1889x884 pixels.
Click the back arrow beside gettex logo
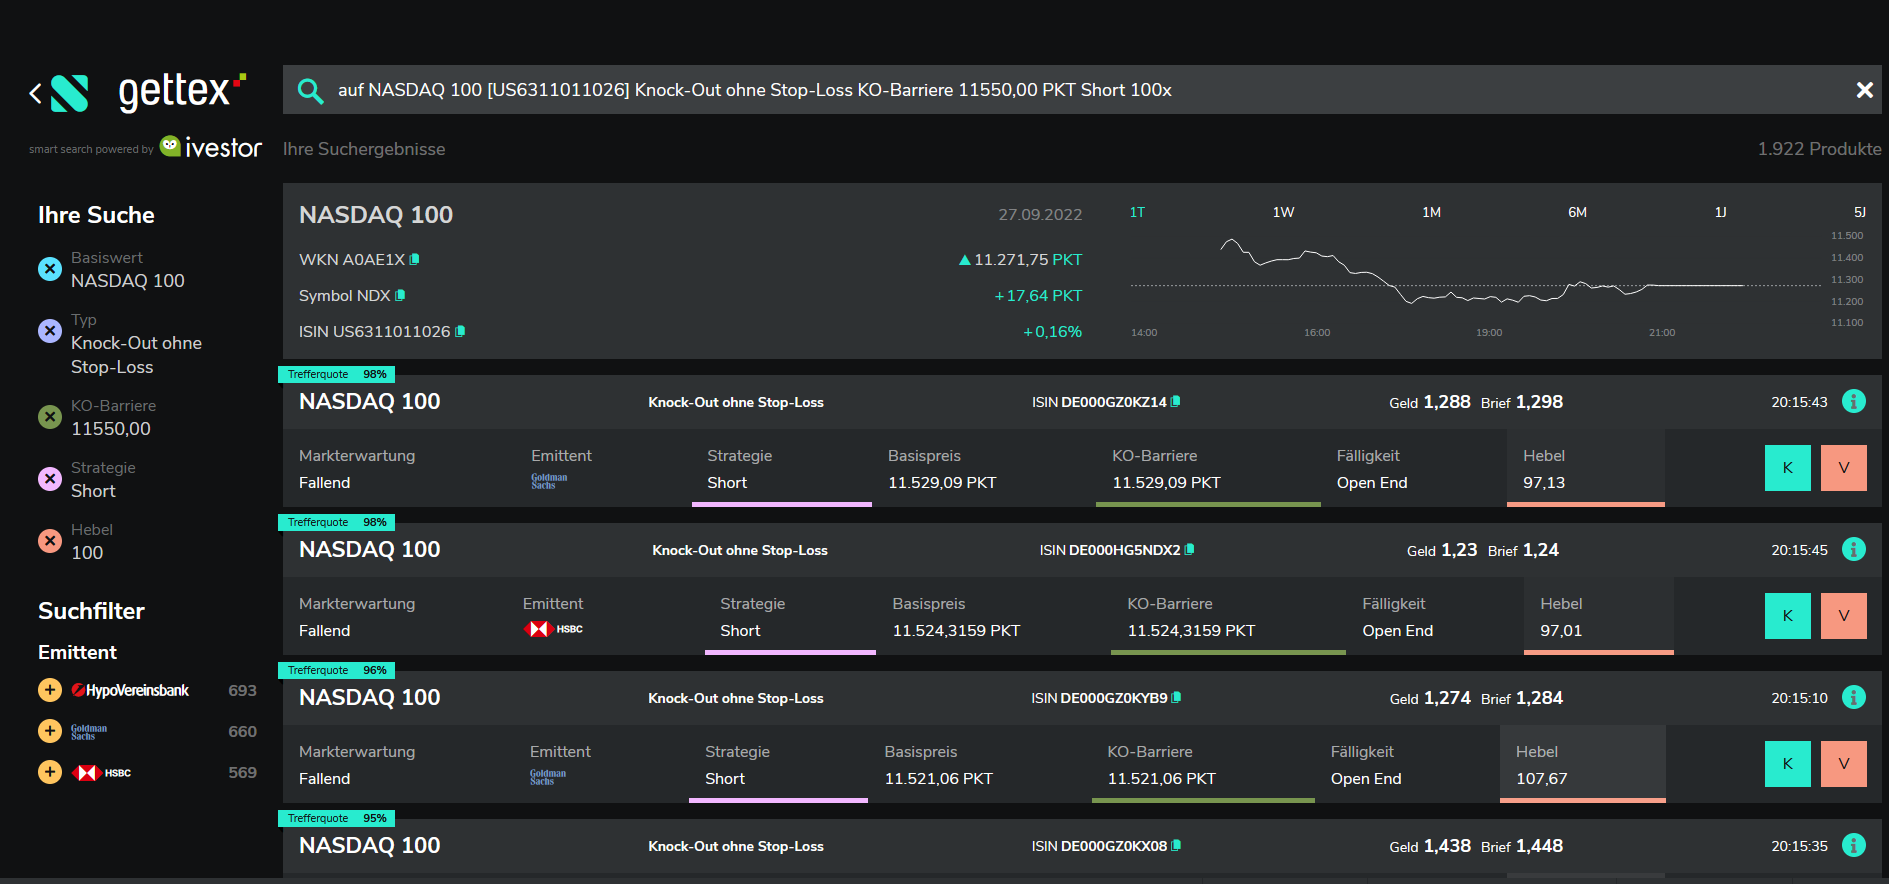36,94
